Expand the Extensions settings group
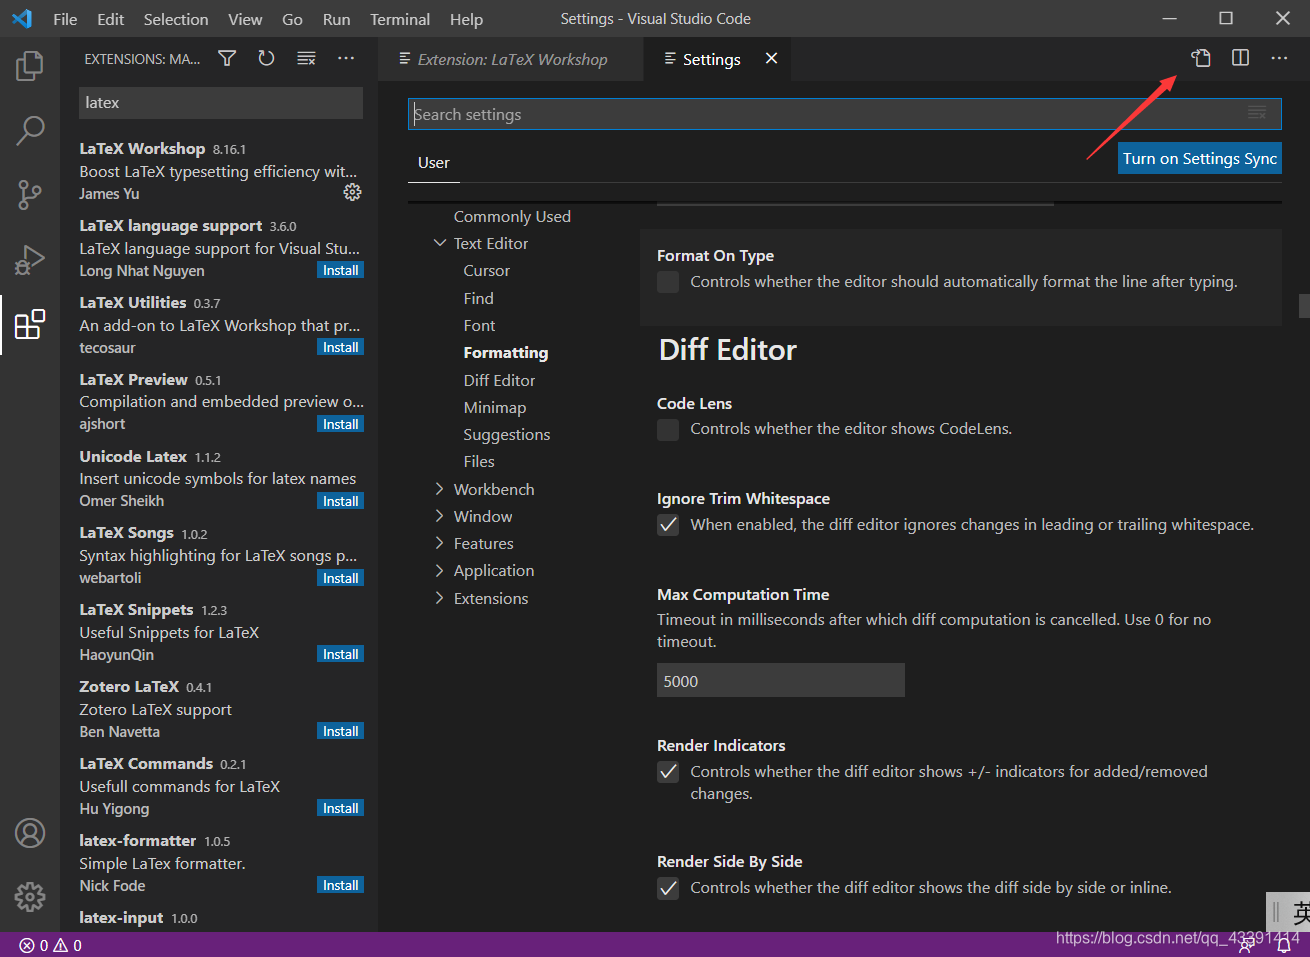Screen dimensions: 1310x957 tap(440, 598)
